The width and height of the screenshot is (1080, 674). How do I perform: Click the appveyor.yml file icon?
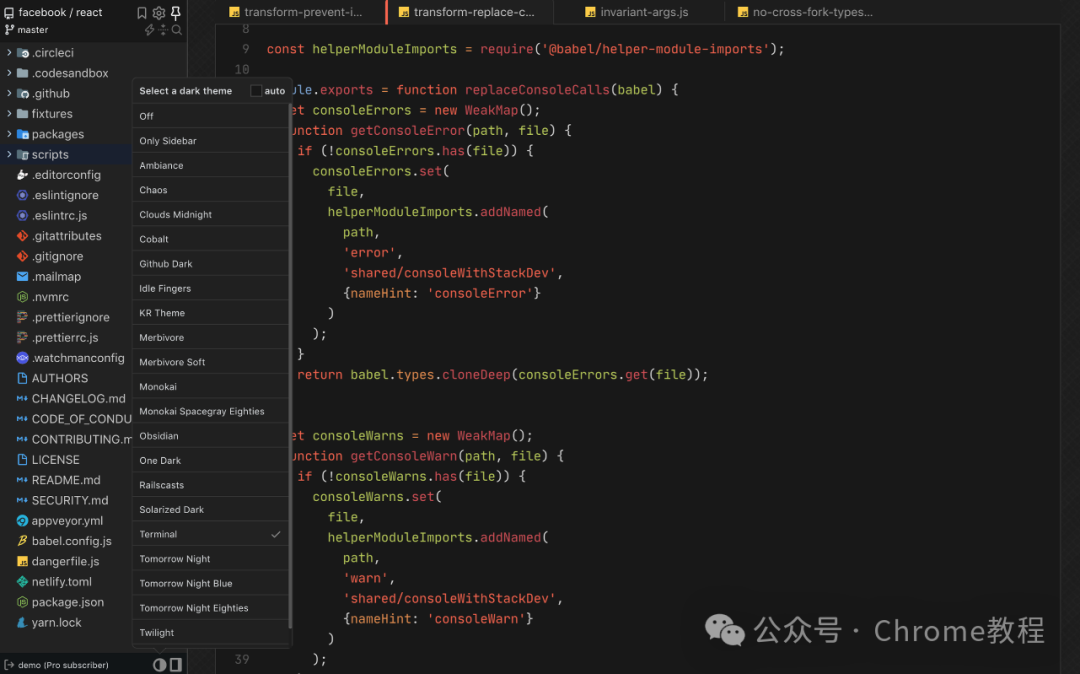(22, 521)
